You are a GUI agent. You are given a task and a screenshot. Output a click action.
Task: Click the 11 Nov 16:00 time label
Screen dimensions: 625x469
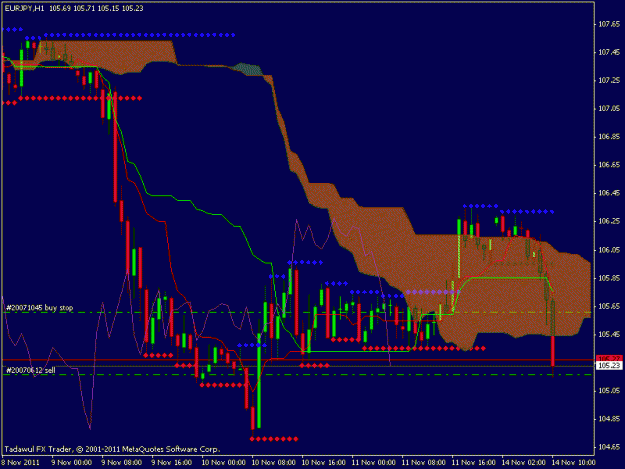click(474, 462)
